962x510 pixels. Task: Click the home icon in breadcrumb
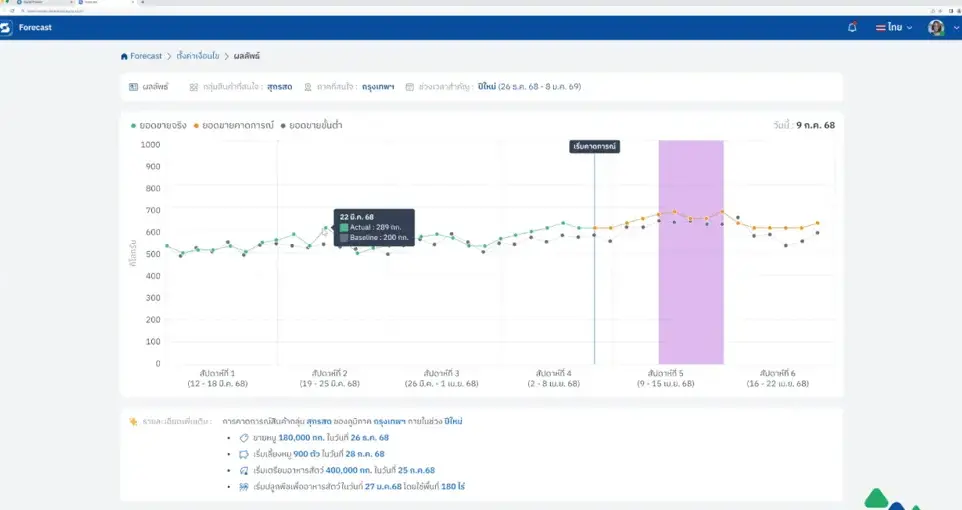coord(124,56)
